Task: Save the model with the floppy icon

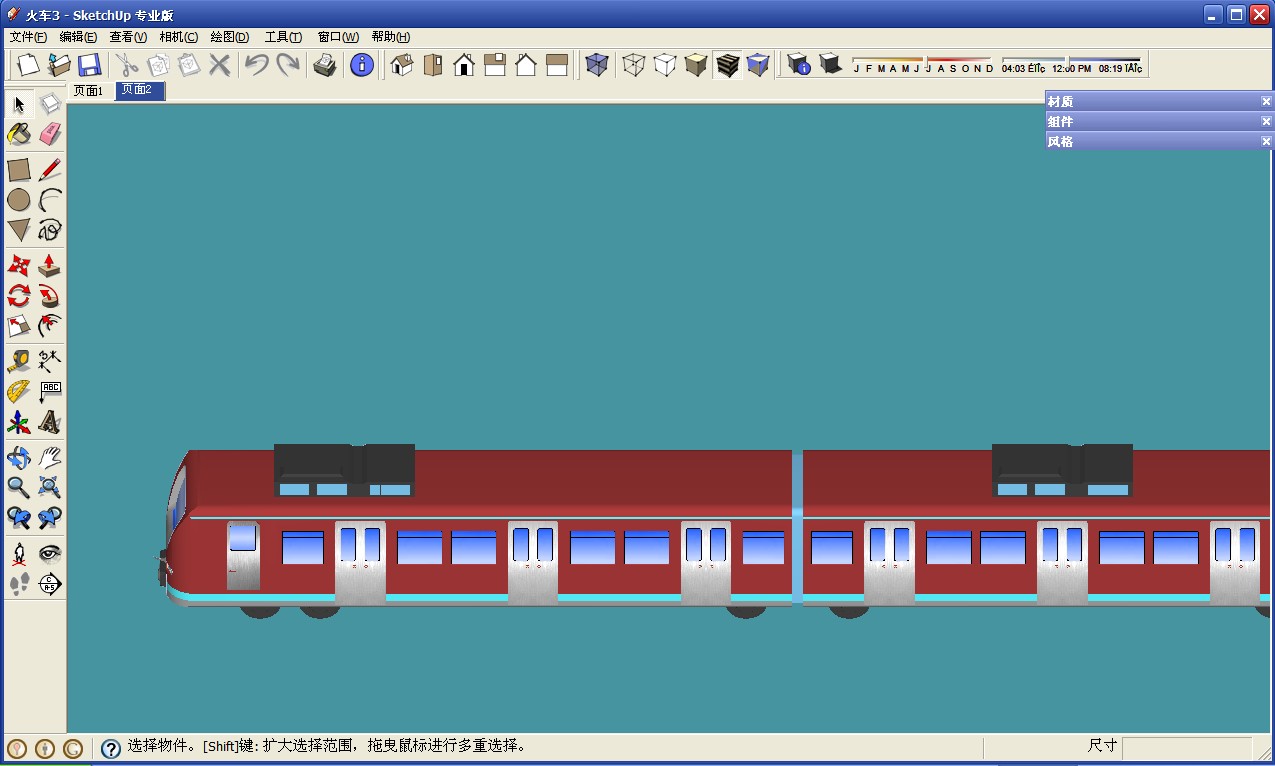Action: (89, 65)
